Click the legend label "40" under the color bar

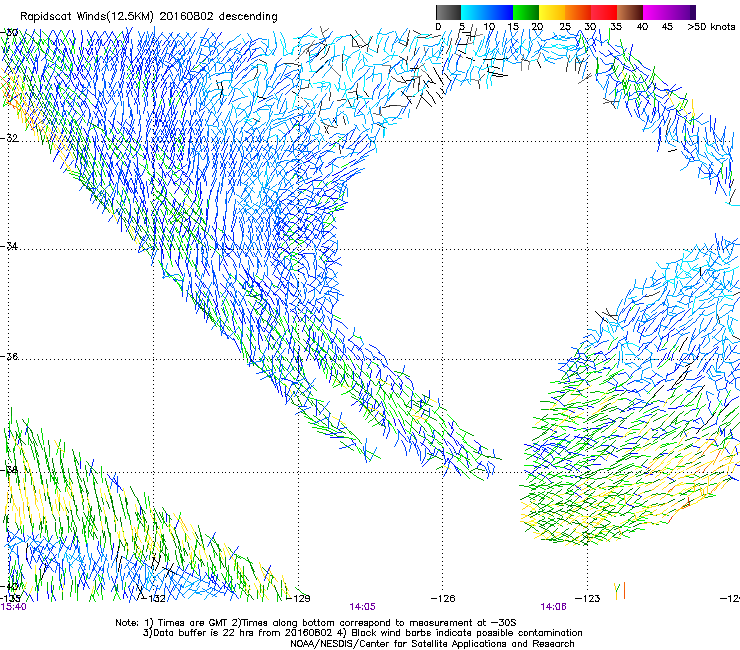click(642, 27)
